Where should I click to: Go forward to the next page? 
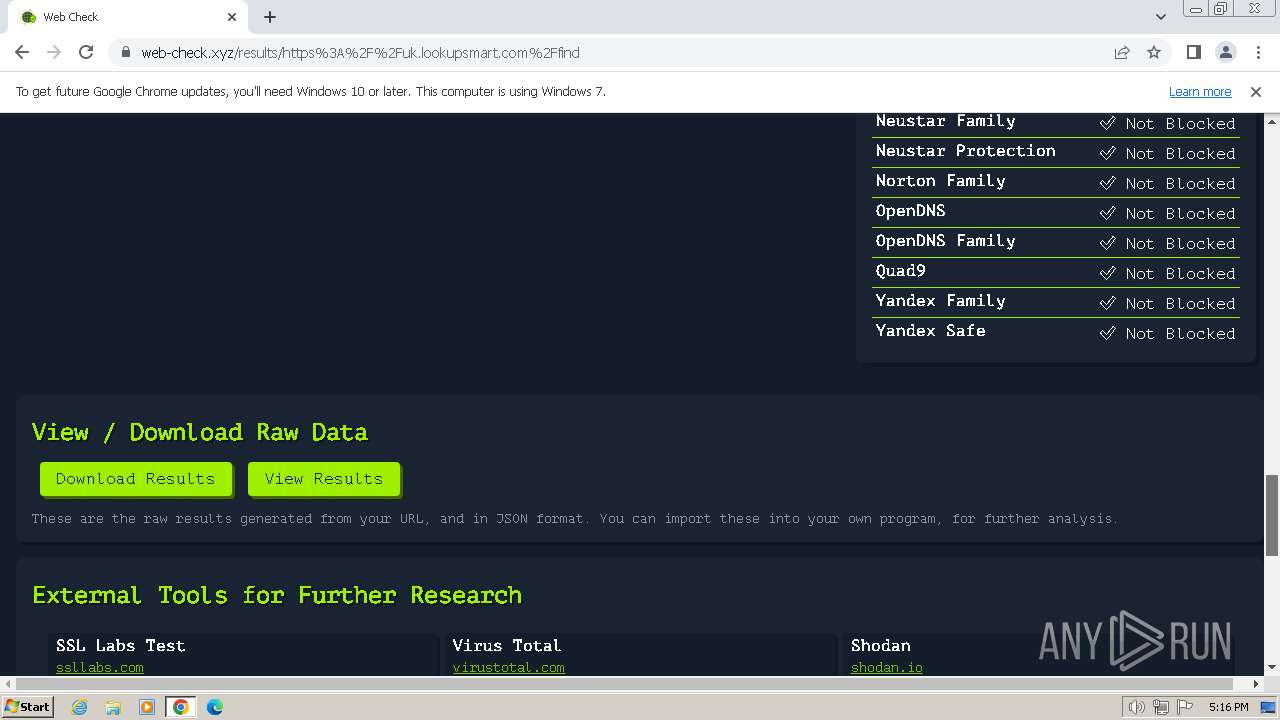(54, 52)
